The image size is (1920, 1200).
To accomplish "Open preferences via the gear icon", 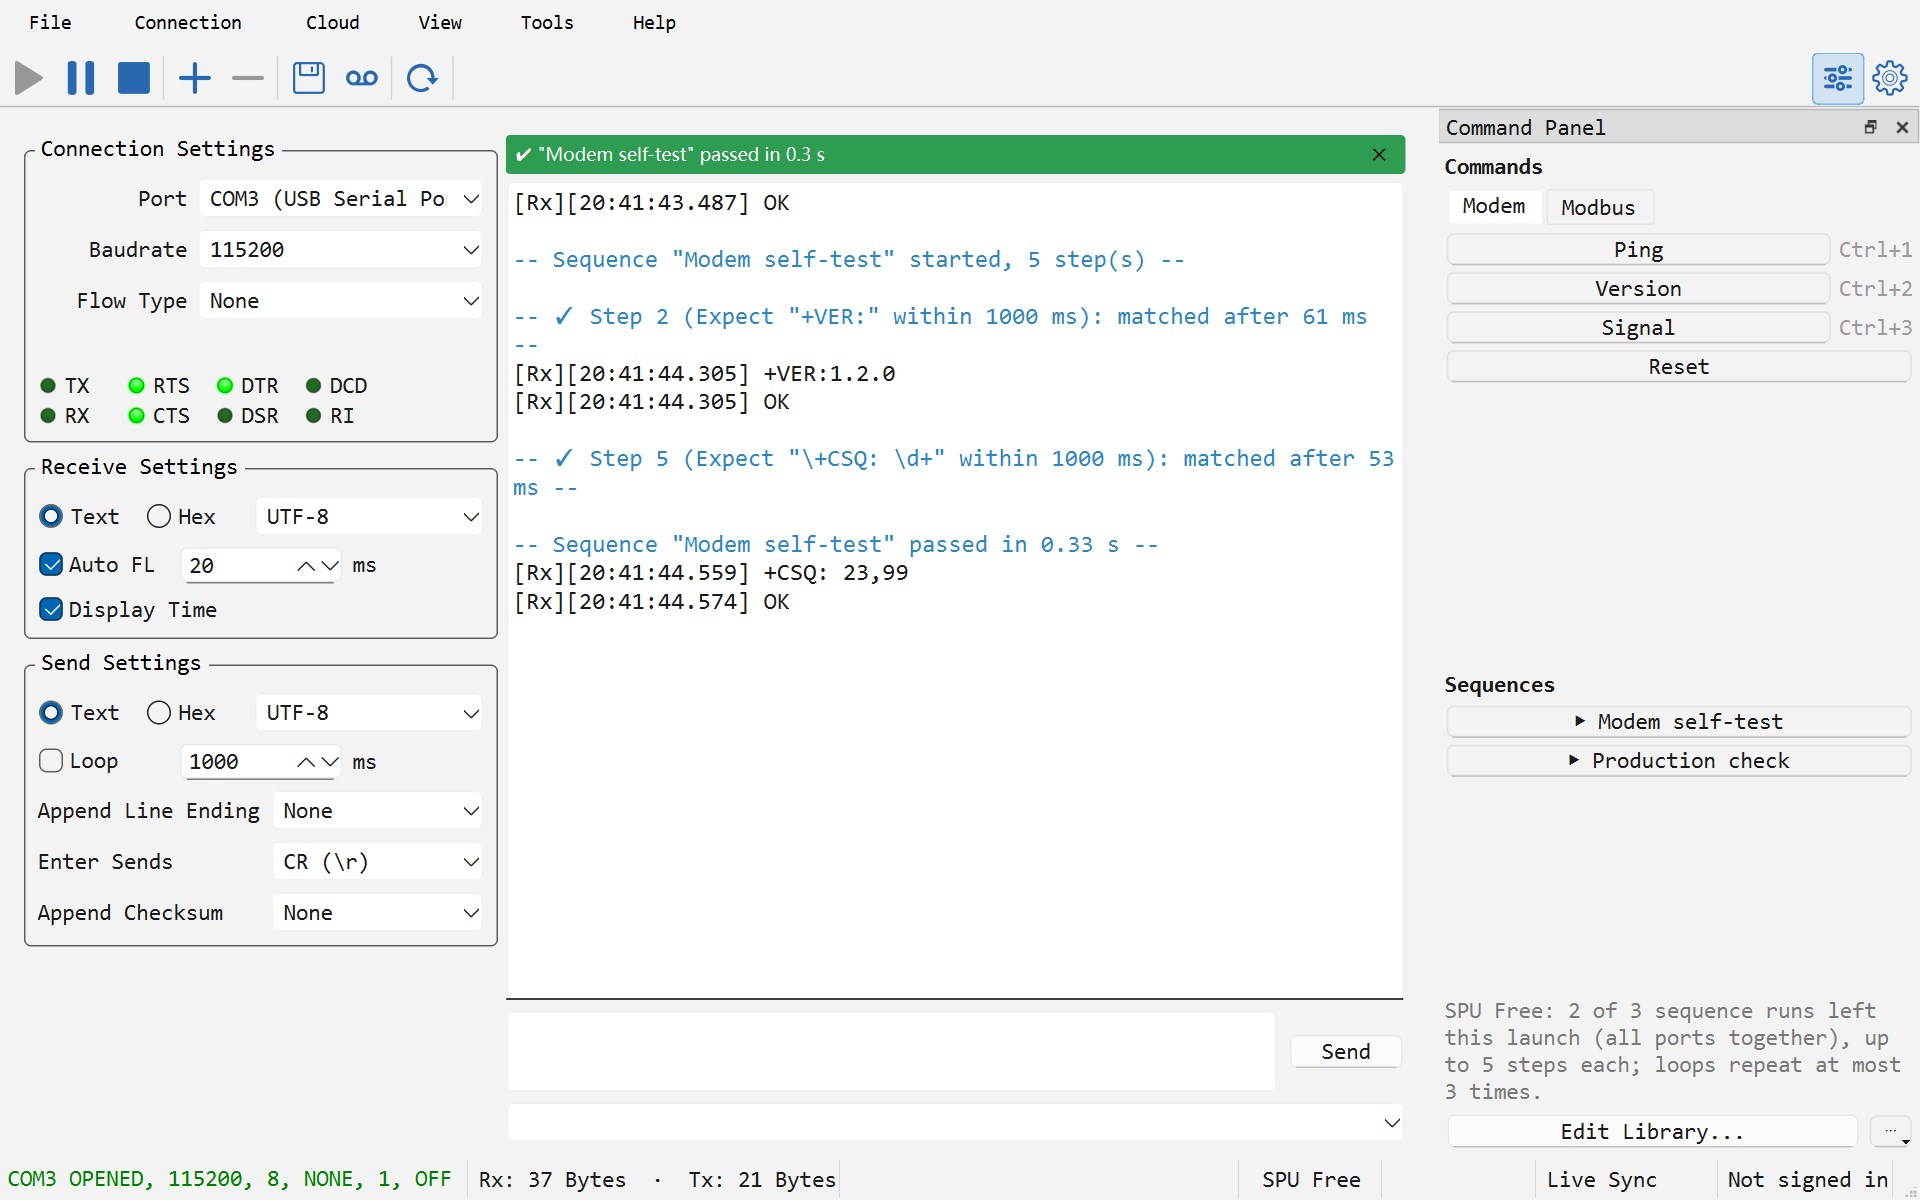I will tap(1890, 78).
